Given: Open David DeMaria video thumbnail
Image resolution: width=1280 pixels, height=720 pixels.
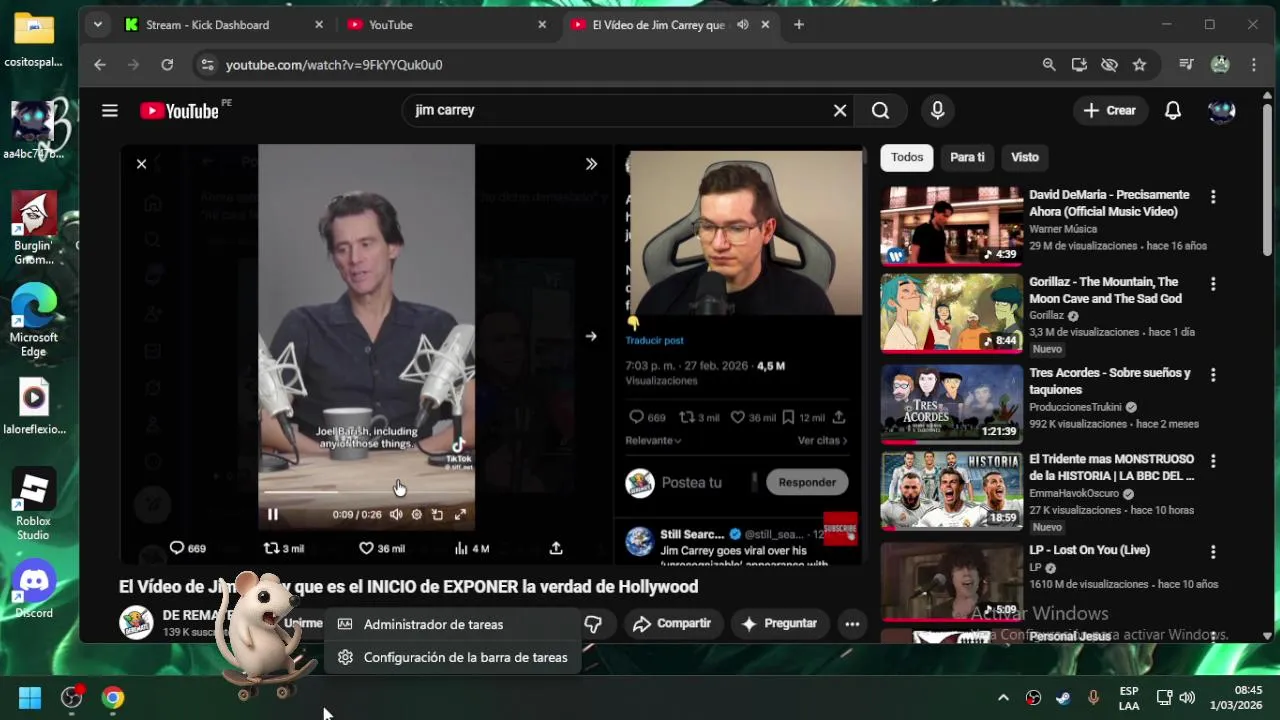Looking at the screenshot, I should (x=951, y=226).
